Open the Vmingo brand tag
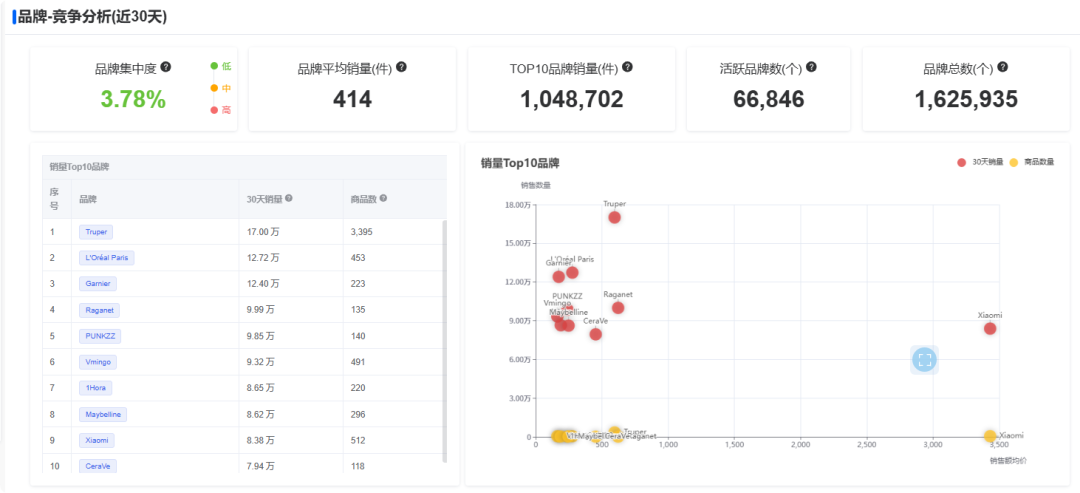The height and width of the screenshot is (493, 1080). tap(98, 363)
